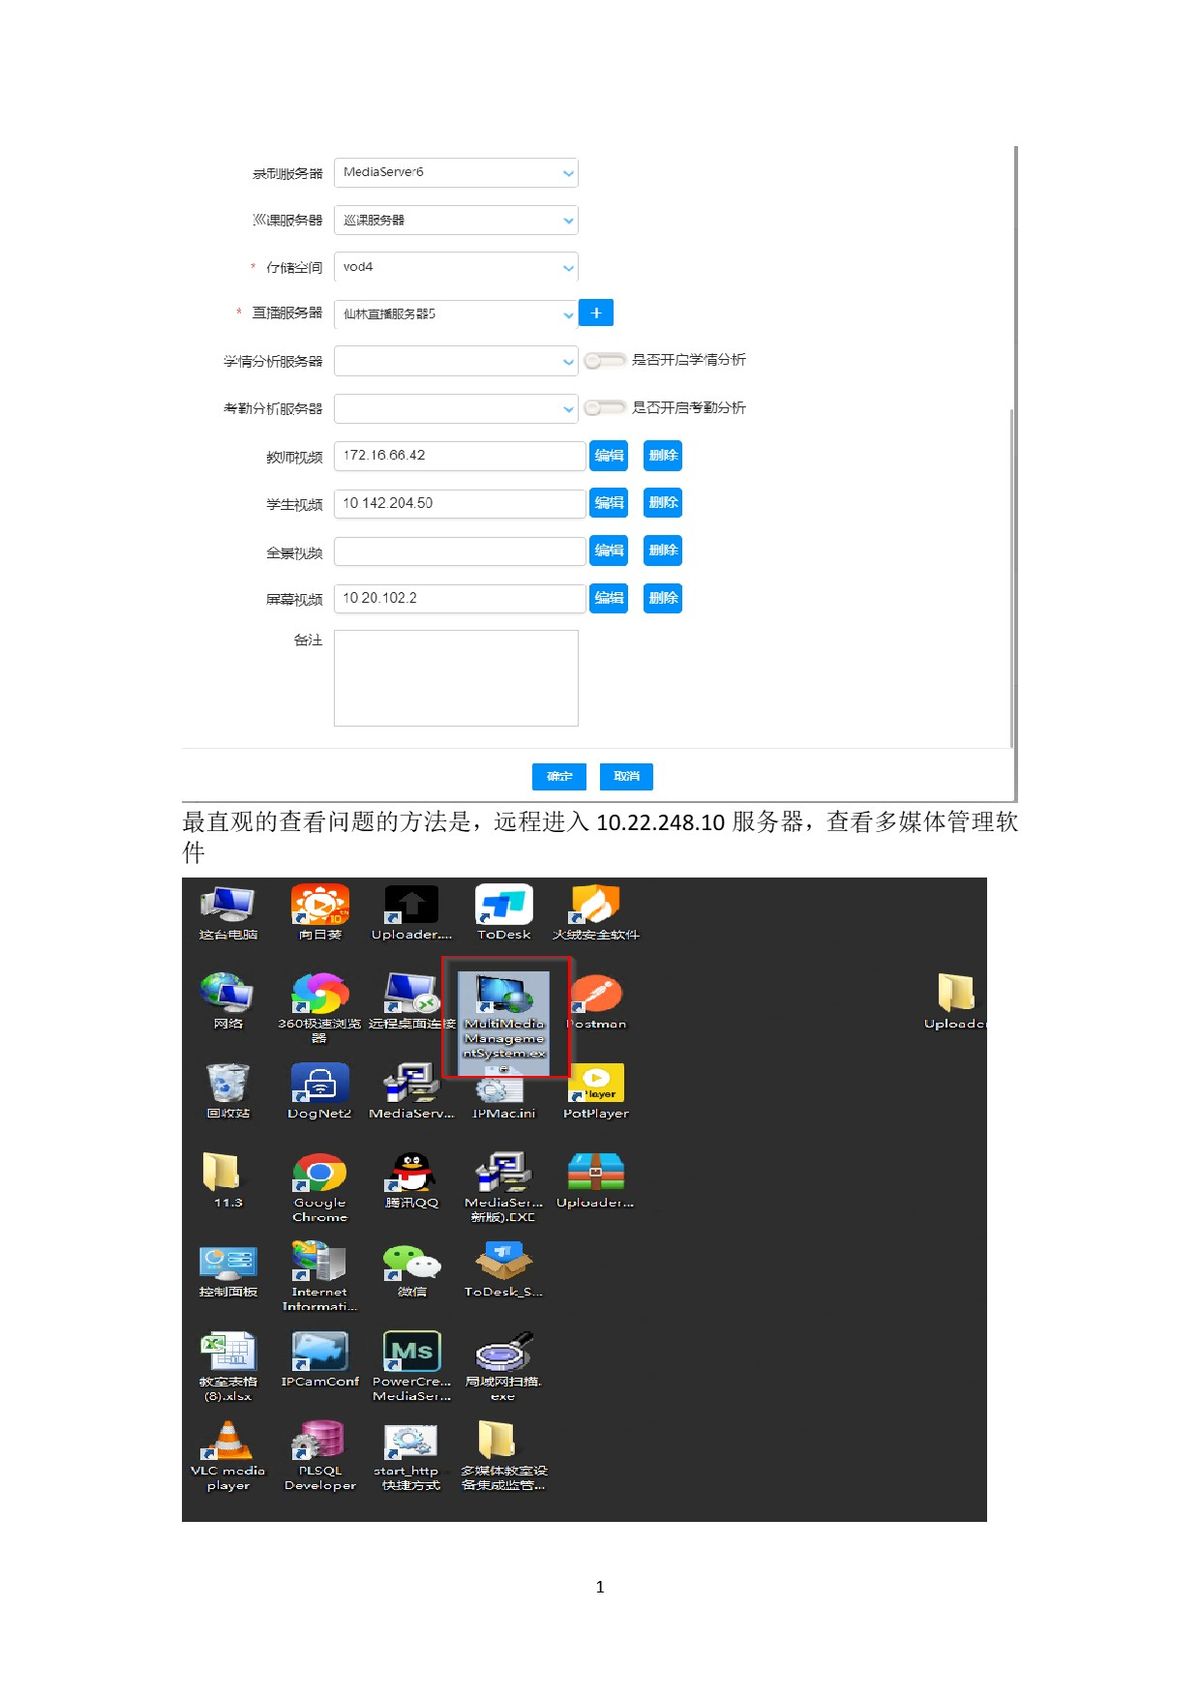This screenshot has height=1697, width=1200.
Task: Open the 回收站 recycle bin icon
Action: point(228,1087)
